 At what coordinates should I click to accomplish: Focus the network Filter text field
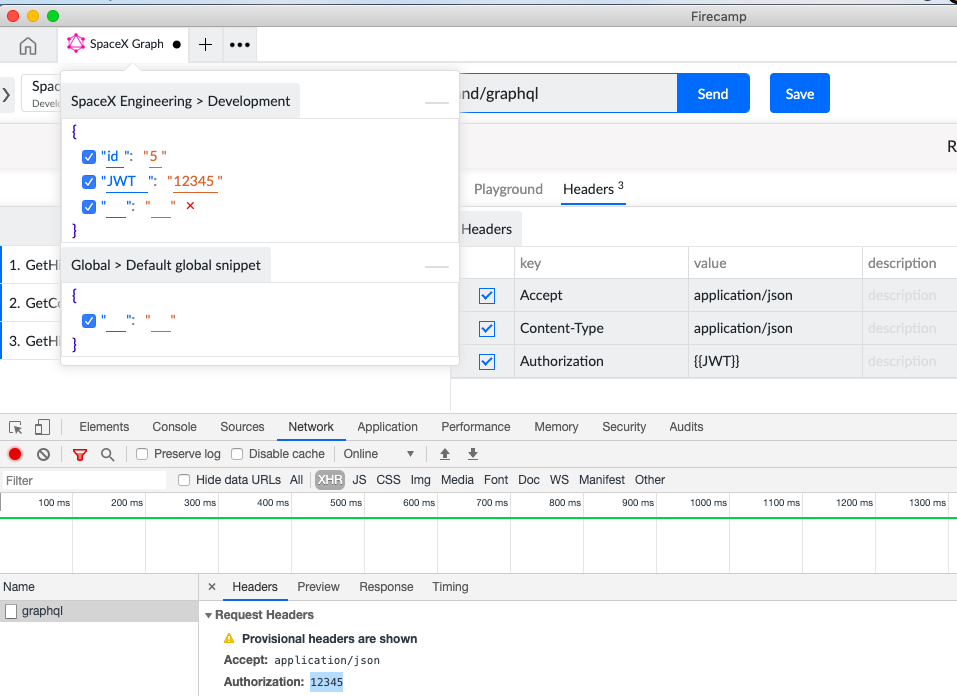84,480
